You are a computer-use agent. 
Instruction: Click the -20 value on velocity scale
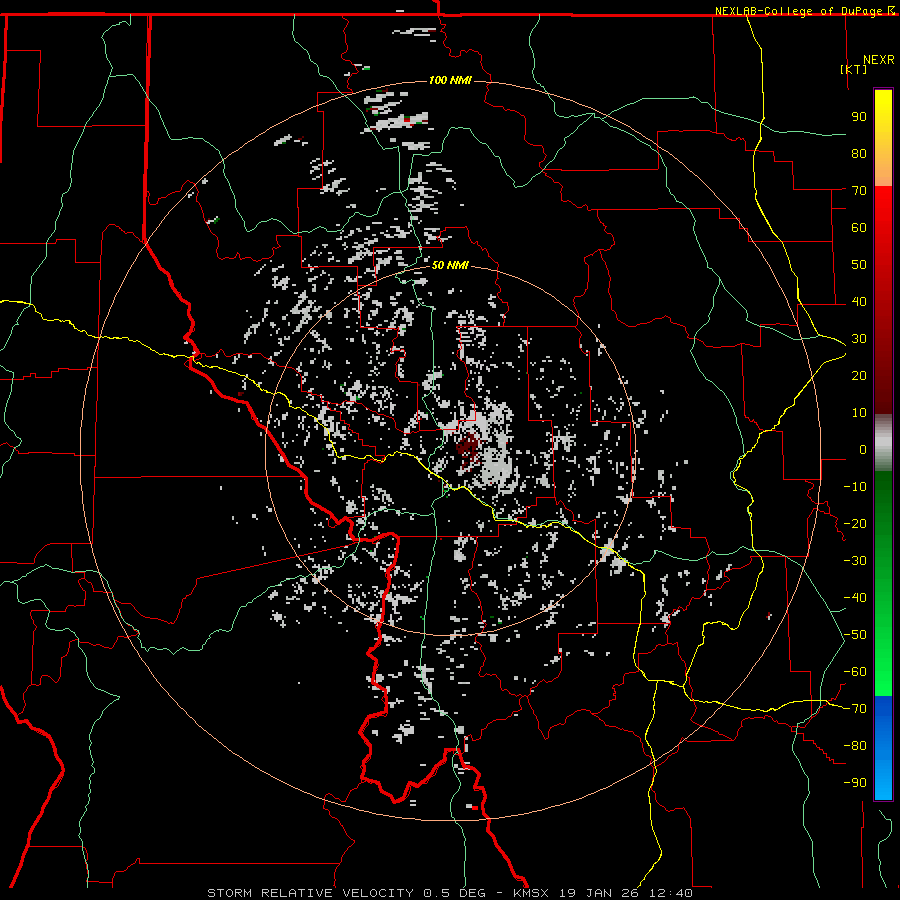point(855,523)
